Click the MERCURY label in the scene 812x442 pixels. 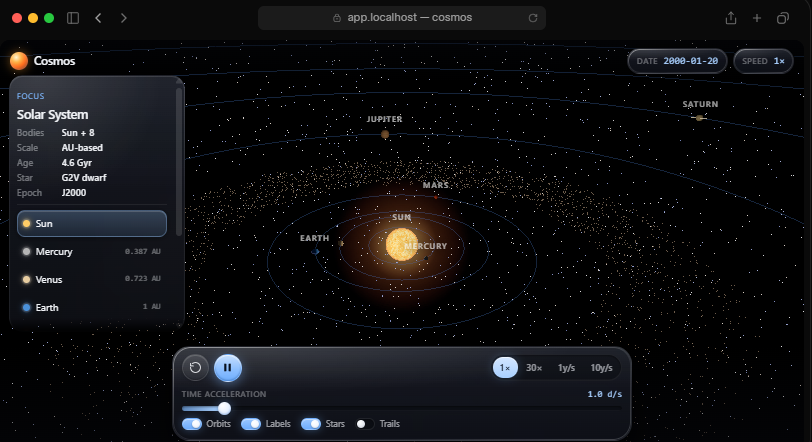426,246
